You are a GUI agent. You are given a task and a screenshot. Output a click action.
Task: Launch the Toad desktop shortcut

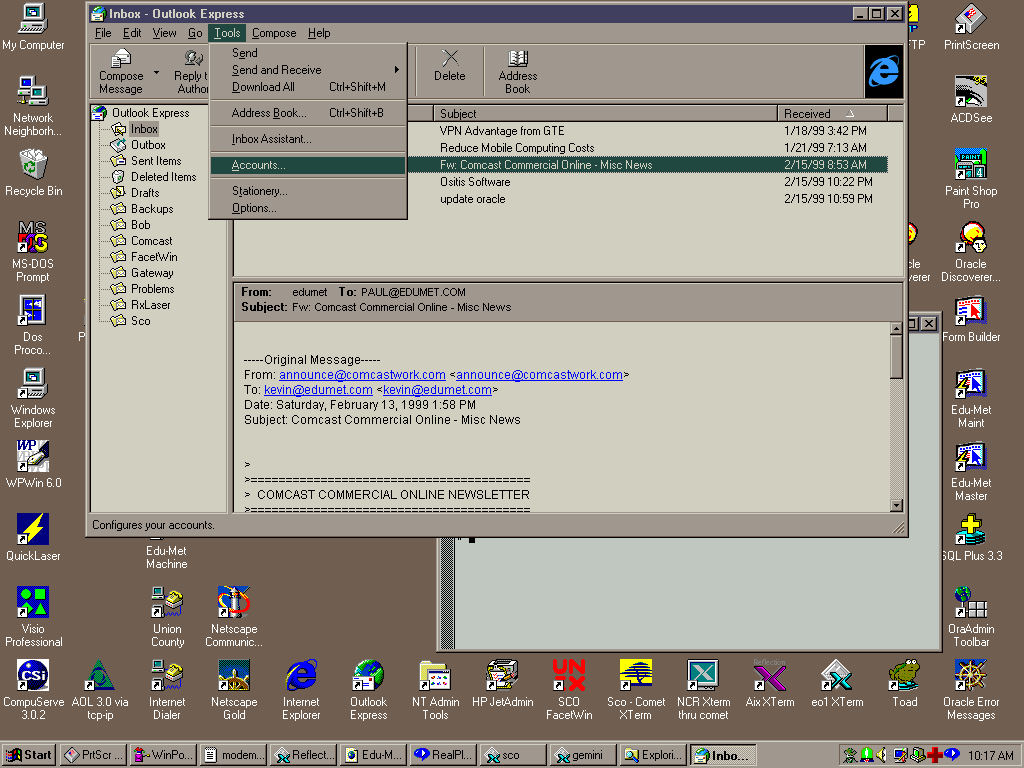tap(904, 683)
